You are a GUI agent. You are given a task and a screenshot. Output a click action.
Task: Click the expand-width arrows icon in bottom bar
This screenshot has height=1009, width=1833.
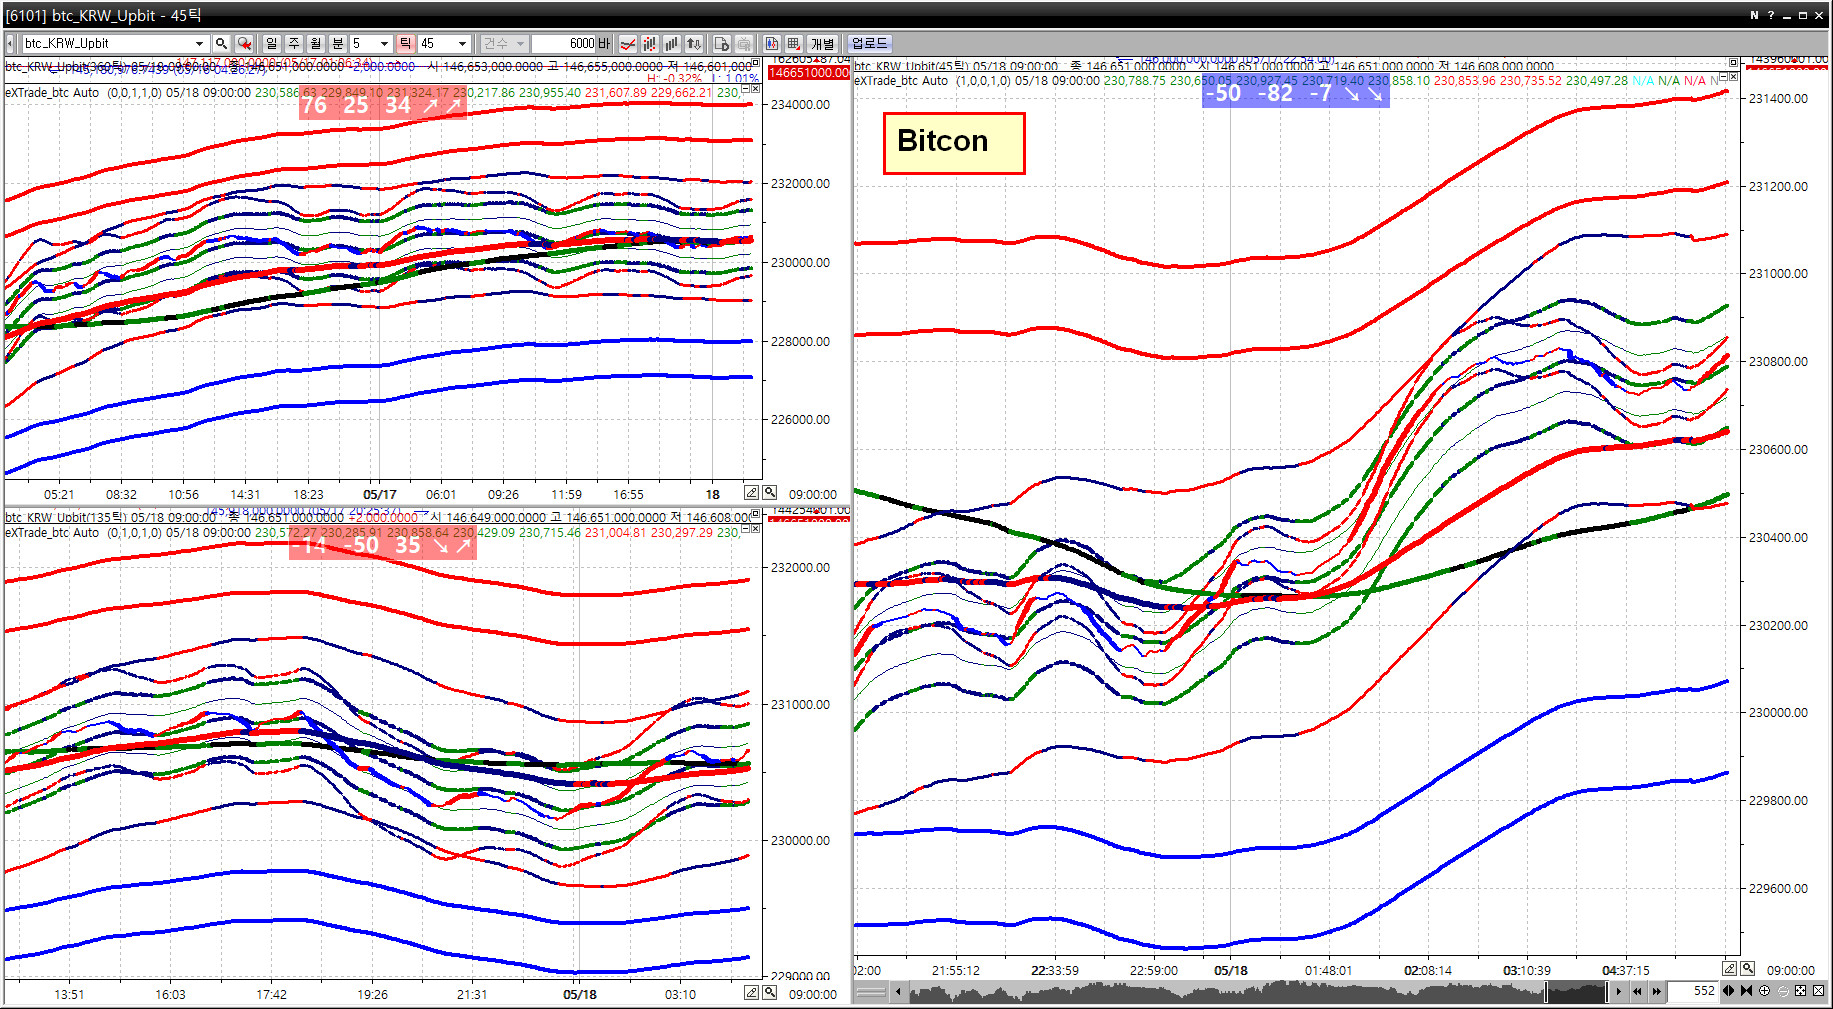(x=1729, y=991)
